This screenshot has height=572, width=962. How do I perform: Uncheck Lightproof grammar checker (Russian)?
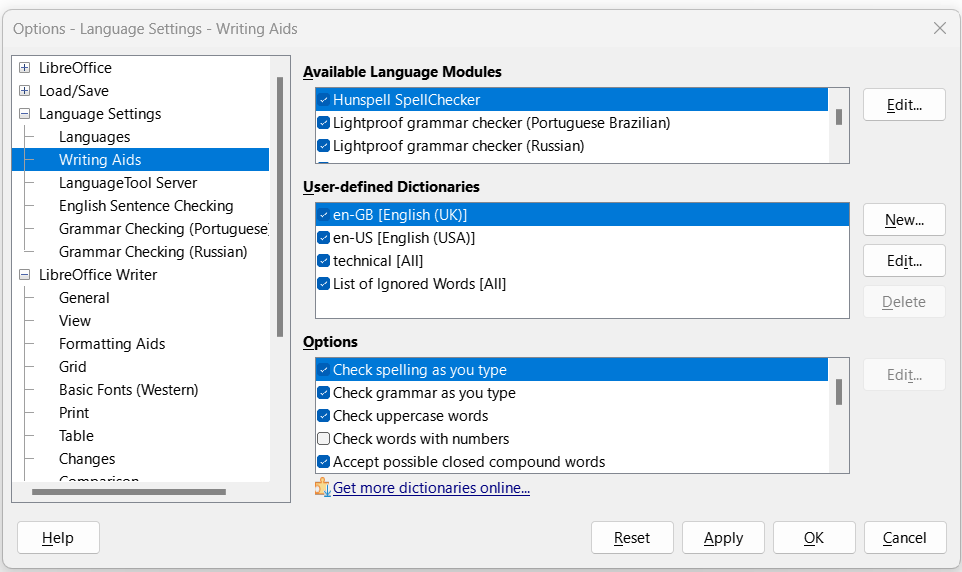(324, 146)
